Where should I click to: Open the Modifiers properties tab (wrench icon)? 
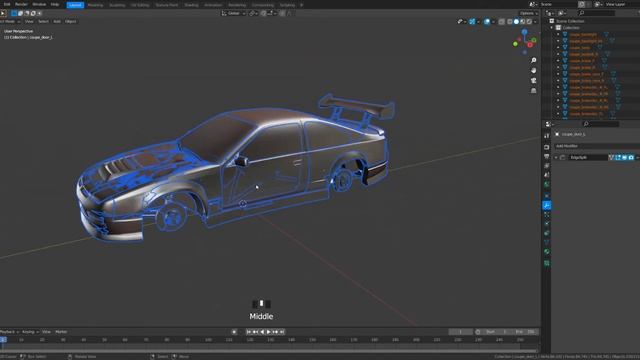click(x=547, y=205)
